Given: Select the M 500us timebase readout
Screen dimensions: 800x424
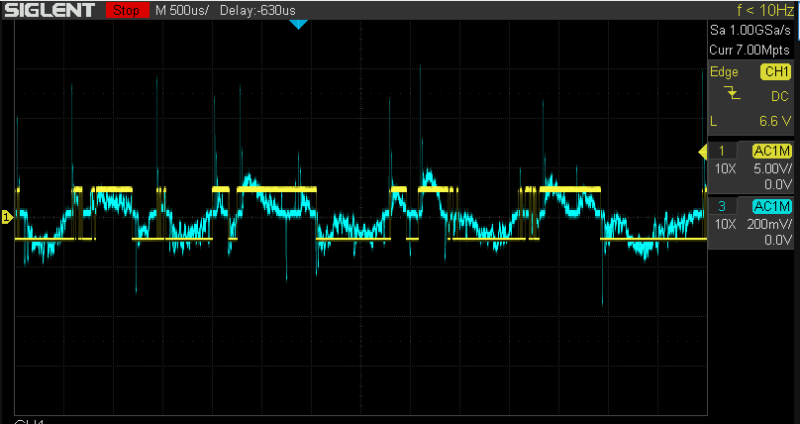Looking at the screenshot, I should pyautogui.click(x=183, y=10).
